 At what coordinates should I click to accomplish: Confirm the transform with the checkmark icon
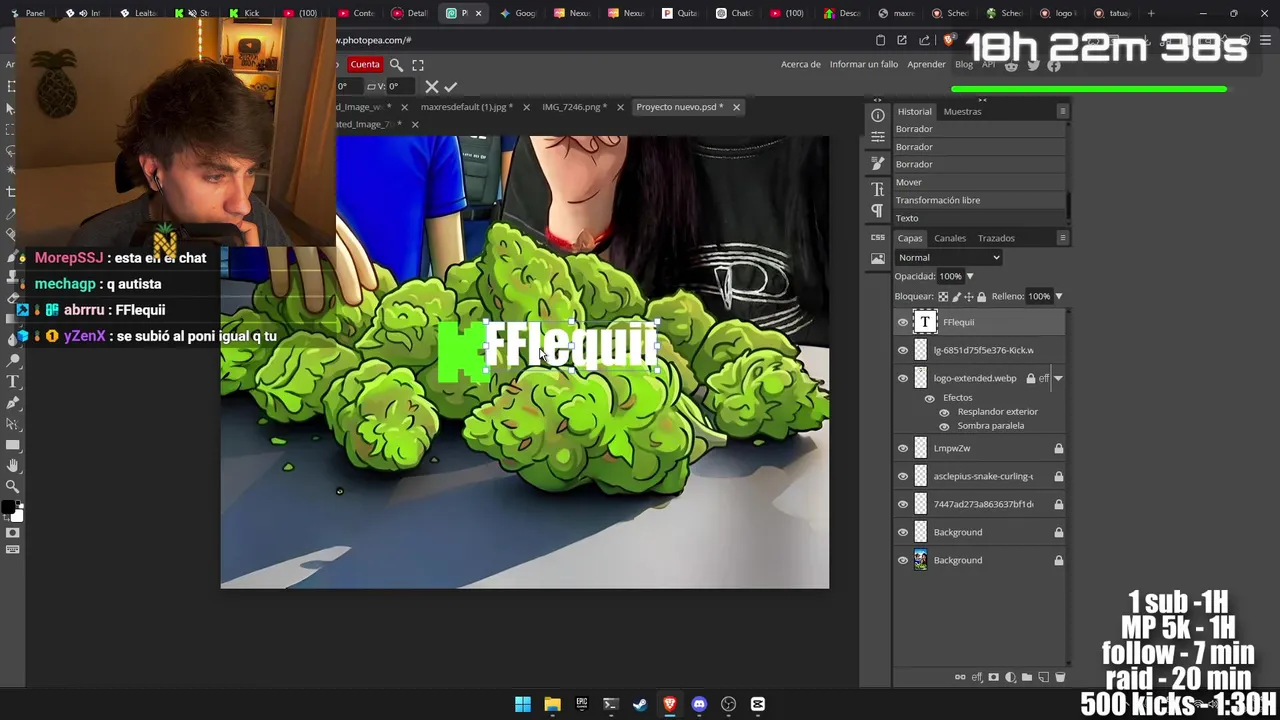tap(450, 87)
